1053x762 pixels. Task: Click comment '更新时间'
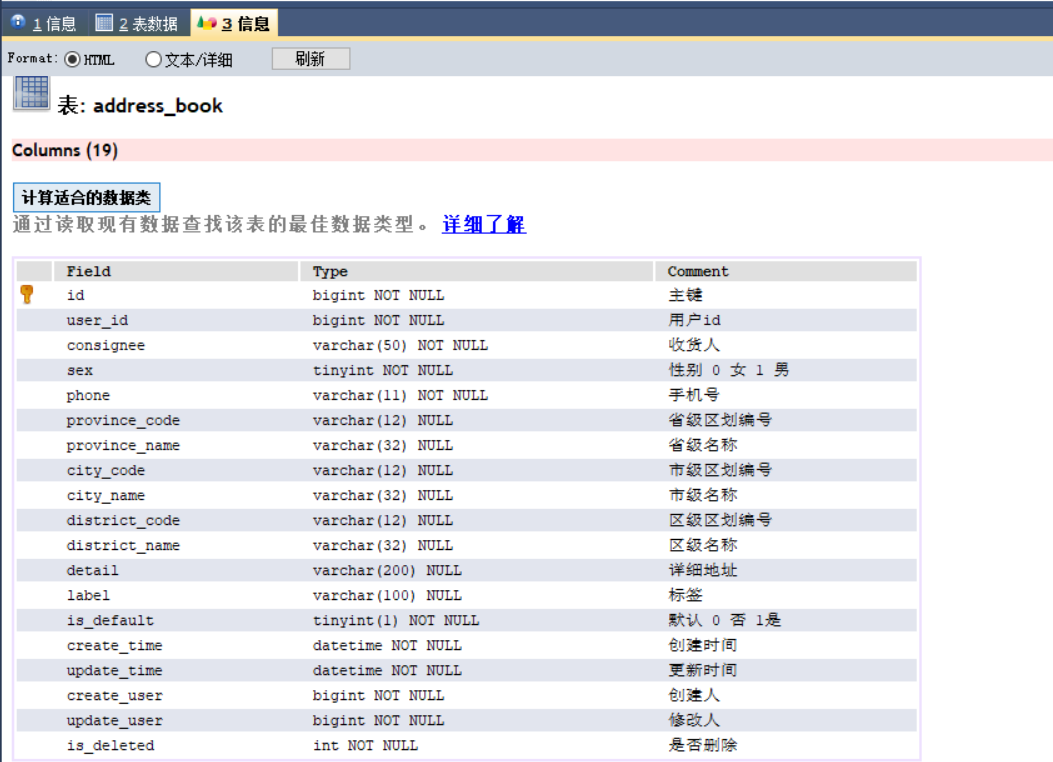pos(702,670)
